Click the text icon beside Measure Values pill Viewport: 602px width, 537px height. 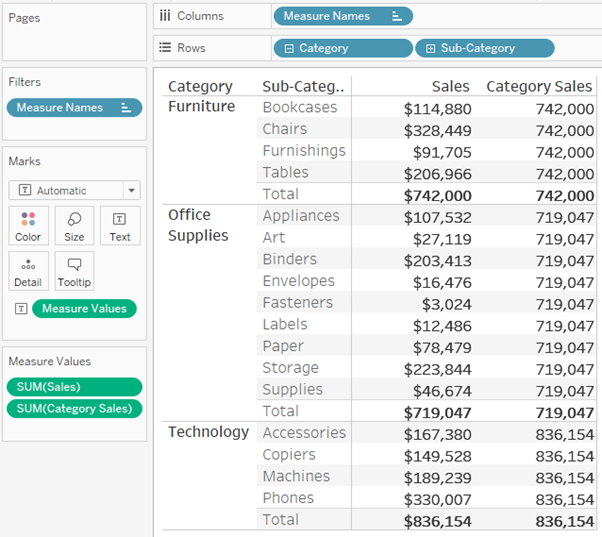click(20, 309)
